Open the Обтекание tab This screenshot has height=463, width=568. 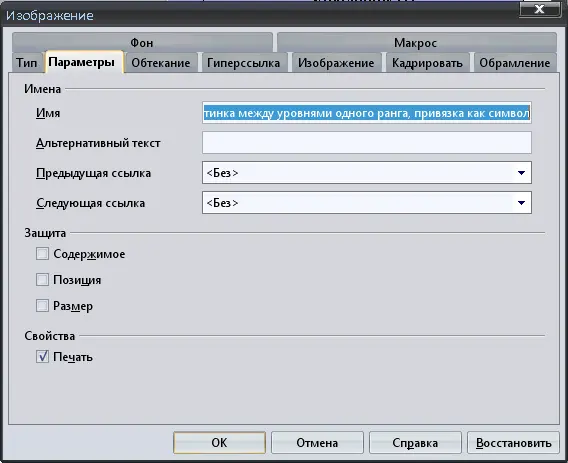pos(161,63)
